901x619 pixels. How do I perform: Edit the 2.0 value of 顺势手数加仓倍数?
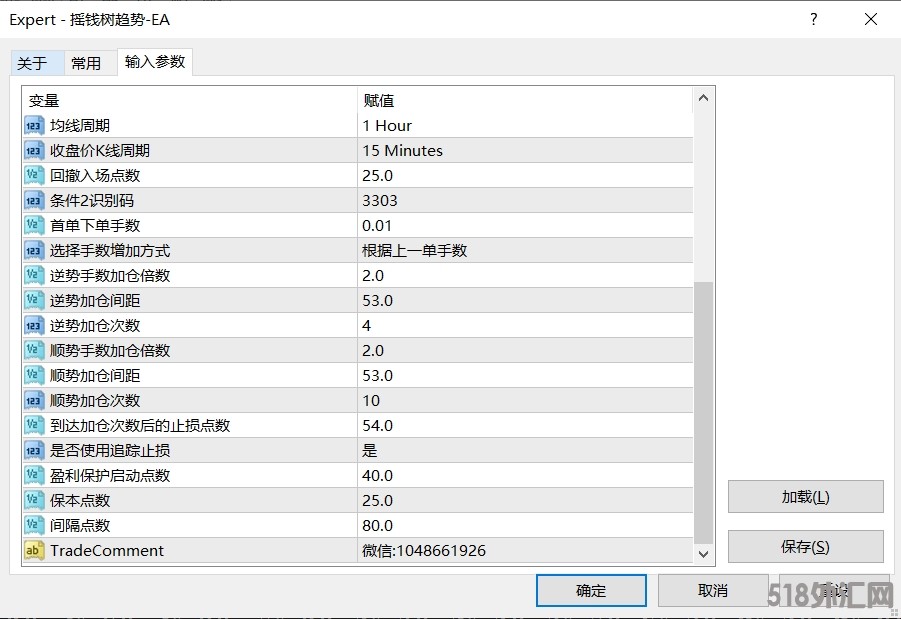[525, 351]
